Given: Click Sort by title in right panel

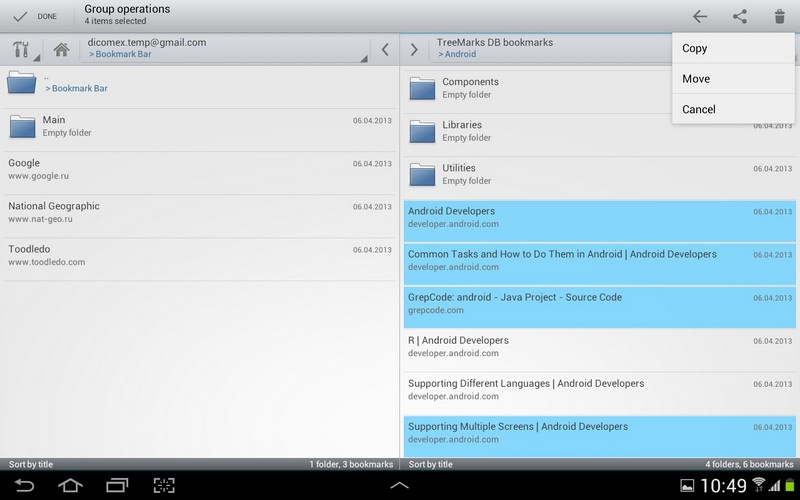Looking at the screenshot, I should tap(430, 464).
